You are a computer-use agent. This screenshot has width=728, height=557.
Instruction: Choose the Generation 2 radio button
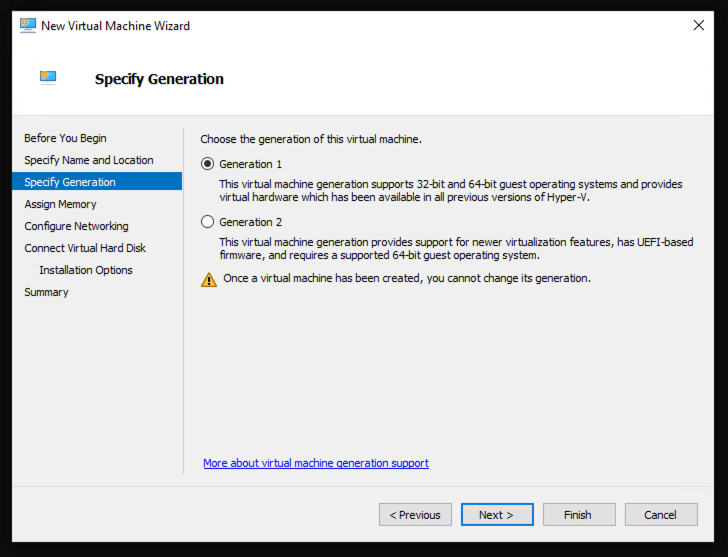tap(208, 222)
